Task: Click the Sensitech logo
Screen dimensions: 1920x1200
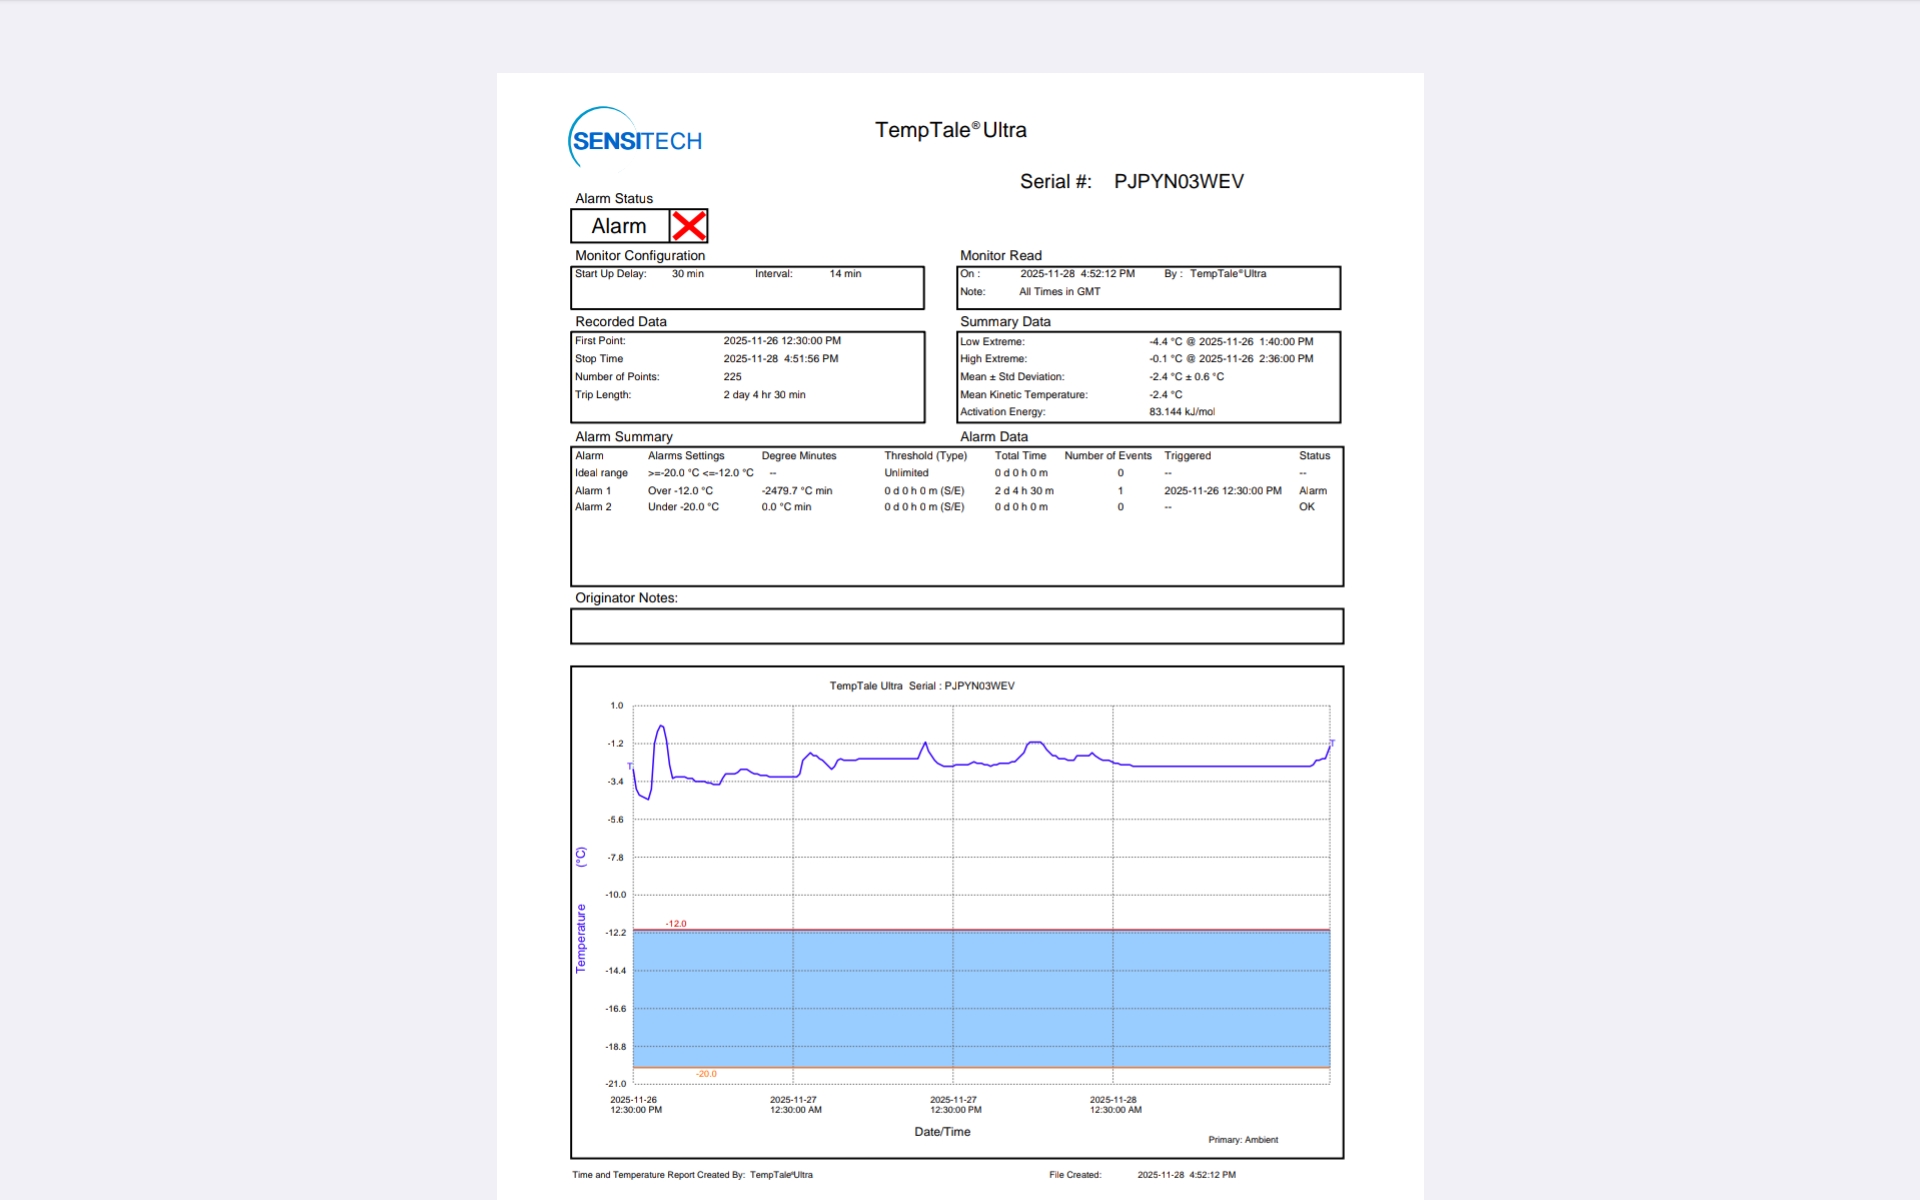Action: 635,139
